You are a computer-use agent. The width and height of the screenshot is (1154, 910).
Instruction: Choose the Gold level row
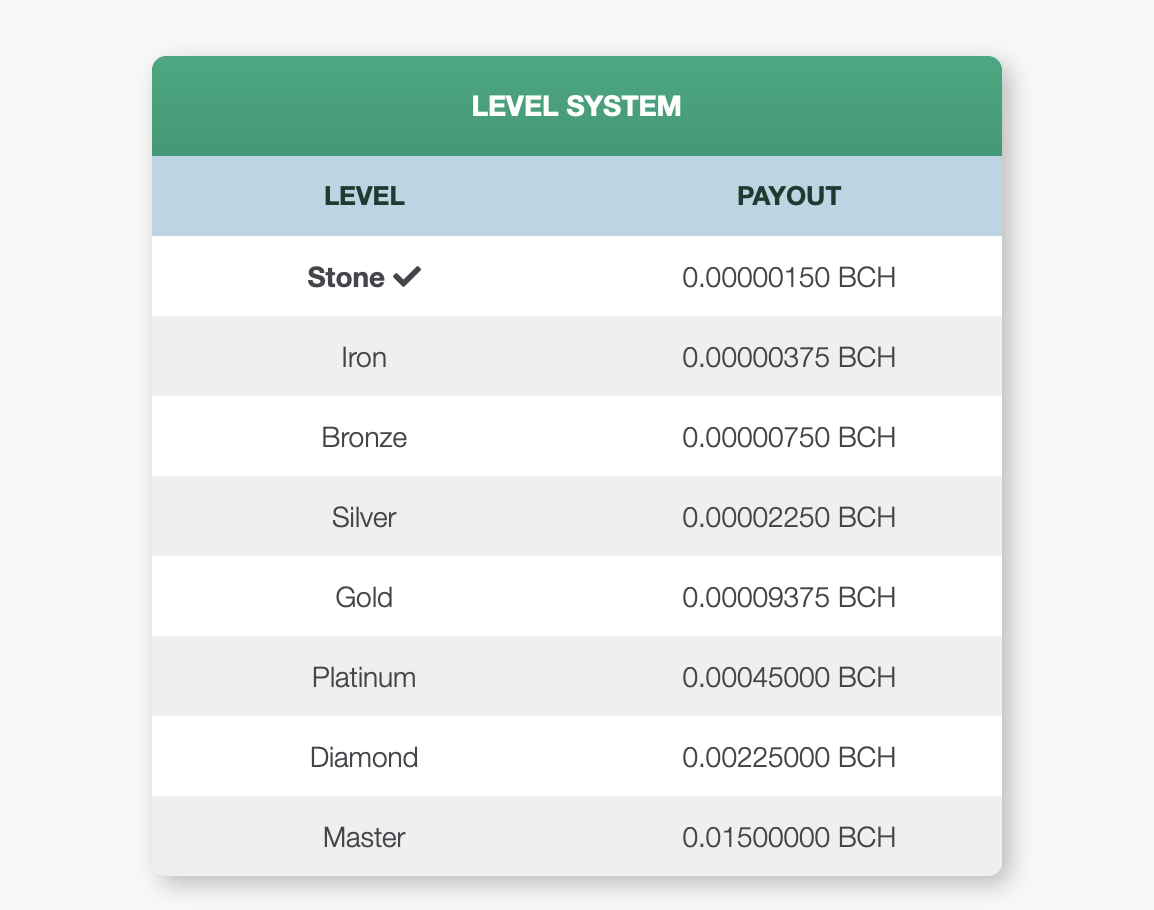click(577, 596)
